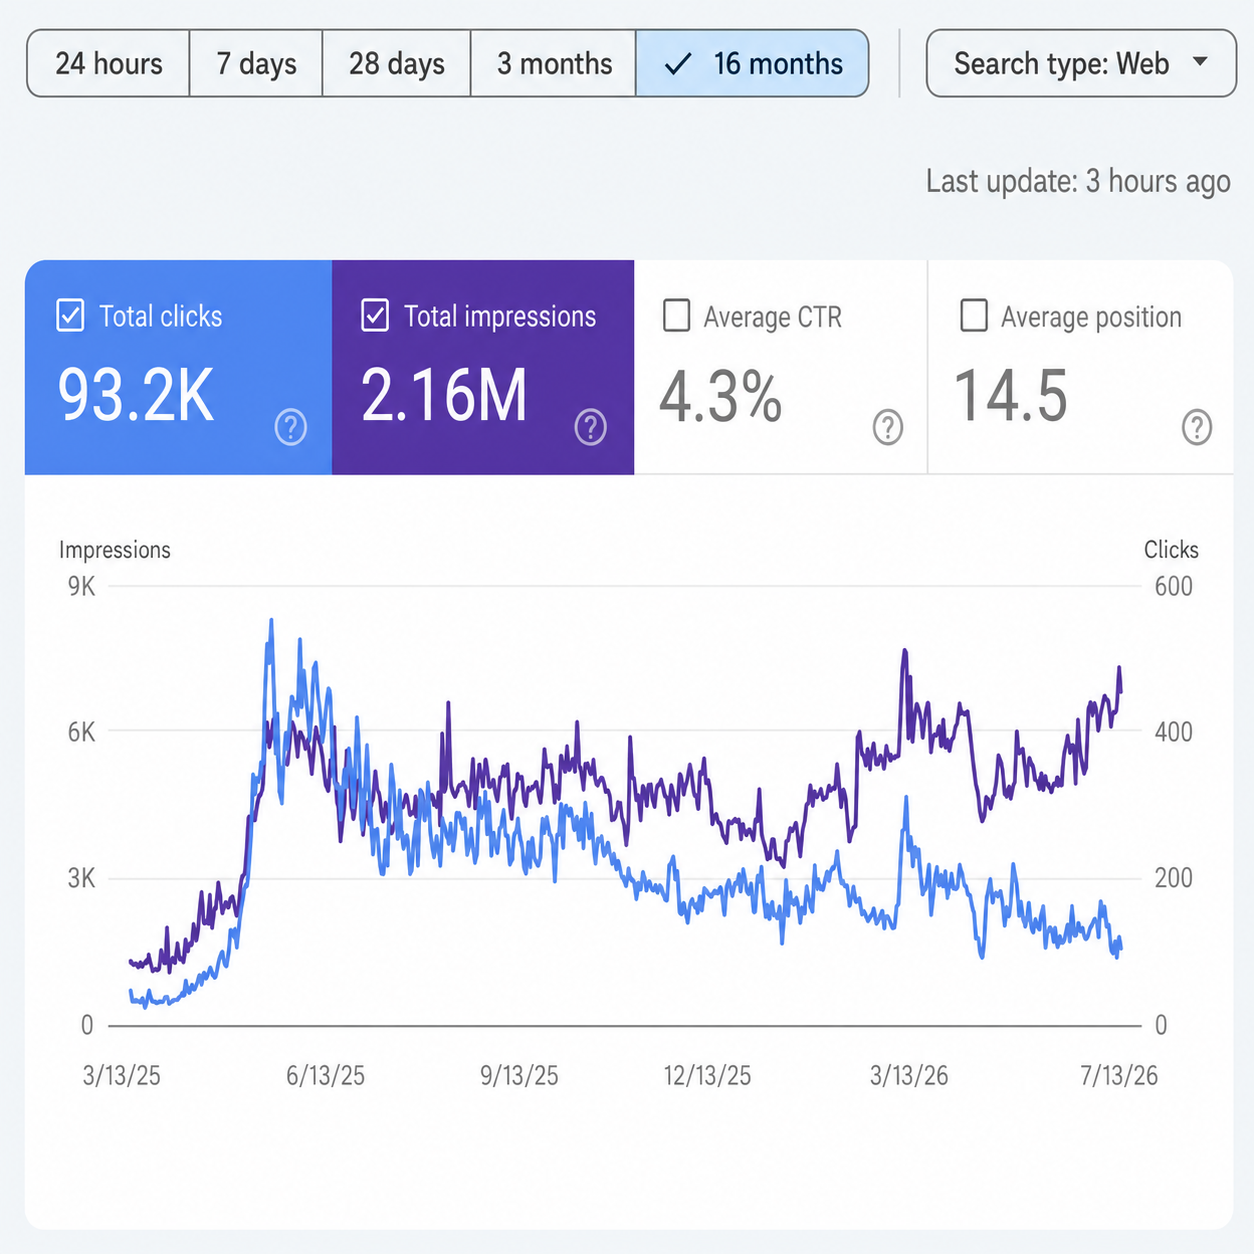Viewport: 1254px width, 1254px height.
Task: Click the Last update: 3 hours ago text
Action: tap(1078, 181)
